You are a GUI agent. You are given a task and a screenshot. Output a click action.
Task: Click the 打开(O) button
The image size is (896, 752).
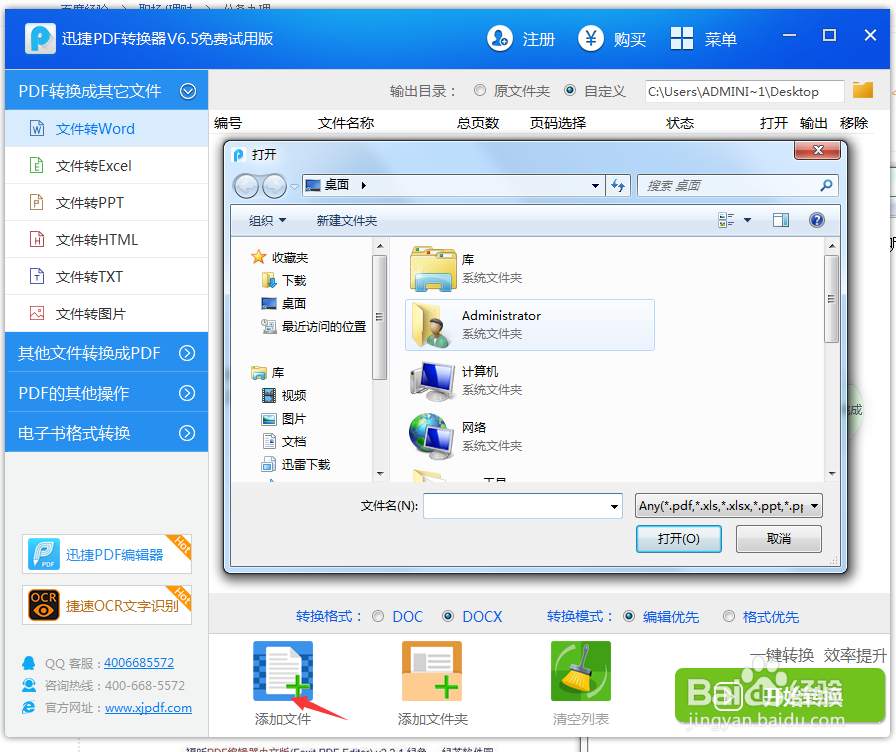pyautogui.click(x=678, y=539)
